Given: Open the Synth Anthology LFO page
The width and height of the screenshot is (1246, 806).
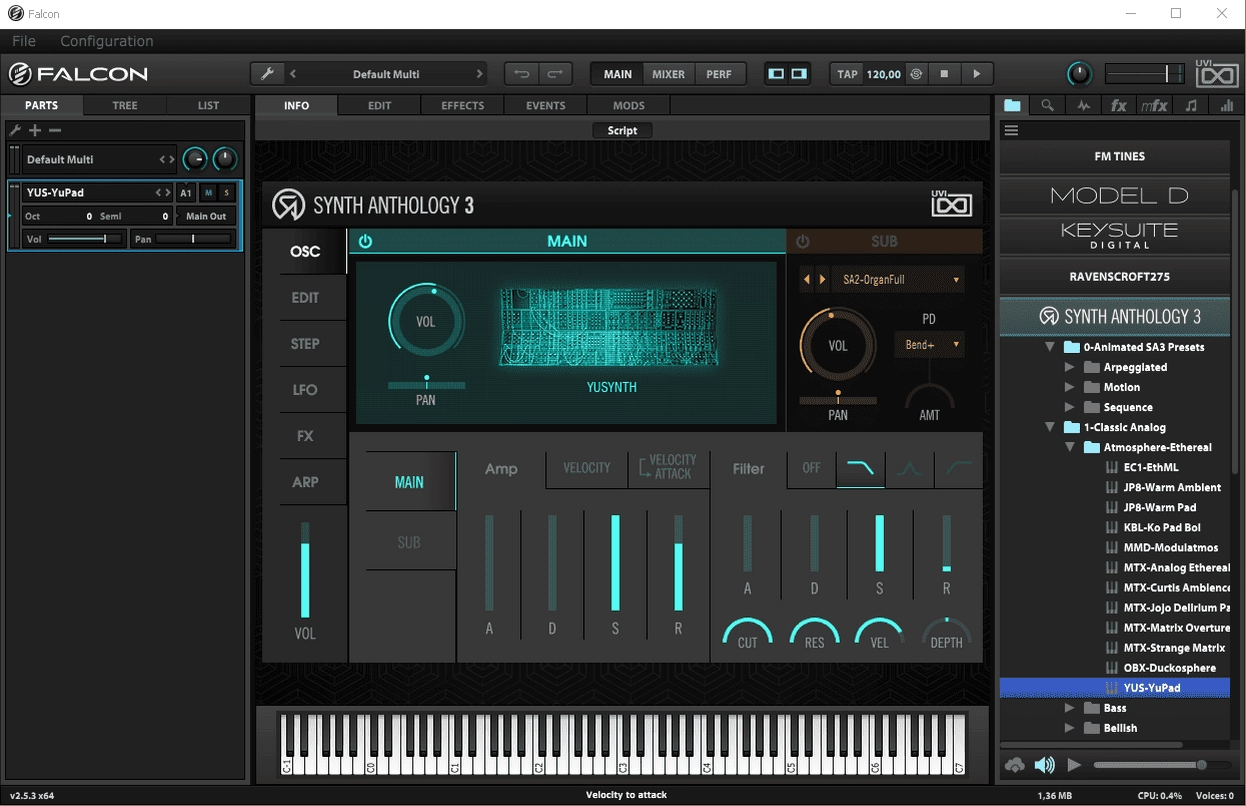Looking at the screenshot, I should coord(305,390).
